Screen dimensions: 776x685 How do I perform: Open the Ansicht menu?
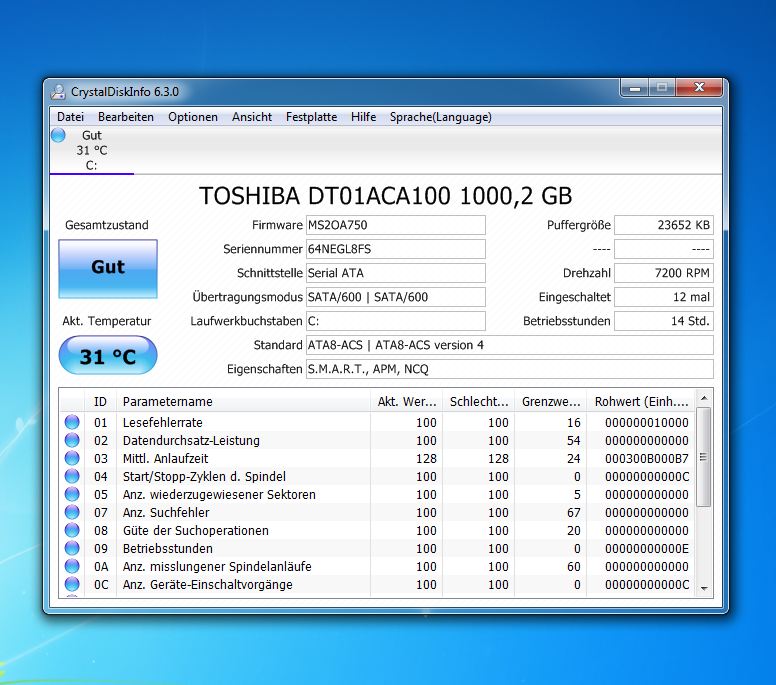[x=252, y=117]
